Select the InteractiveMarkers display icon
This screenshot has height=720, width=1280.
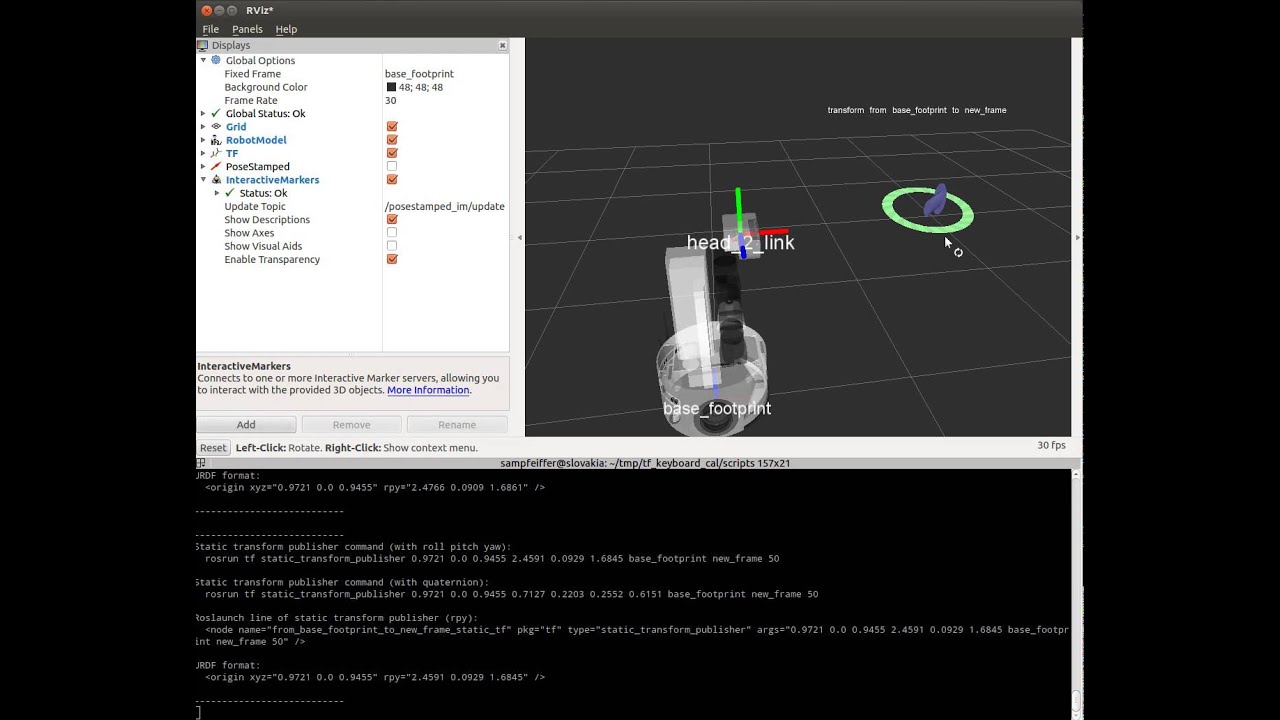pos(216,180)
